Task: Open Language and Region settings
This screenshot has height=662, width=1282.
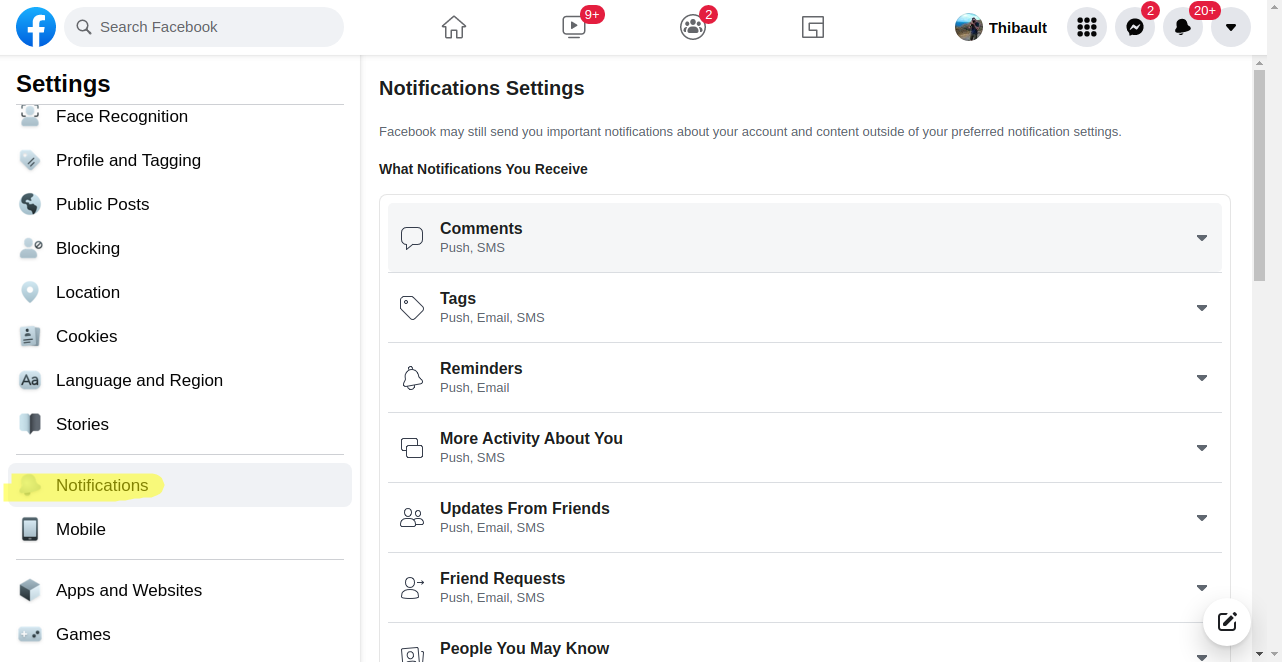Action: (x=180, y=380)
